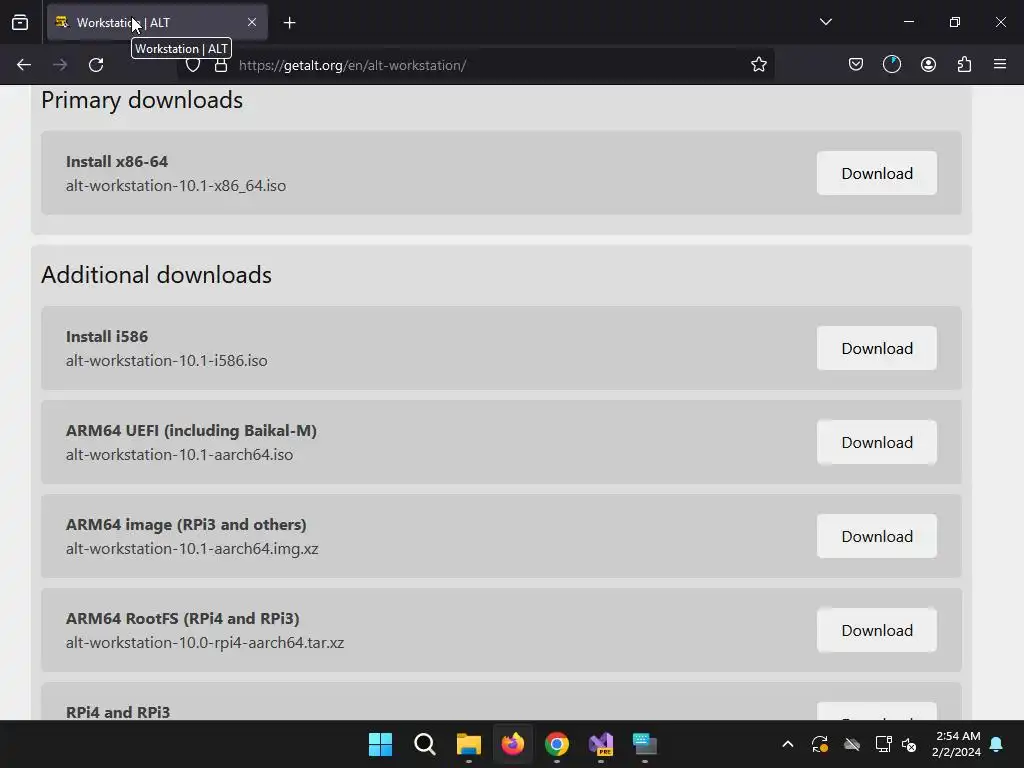Download Install x86-64 ISO
The height and width of the screenshot is (768, 1024).
(x=876, y=173)
